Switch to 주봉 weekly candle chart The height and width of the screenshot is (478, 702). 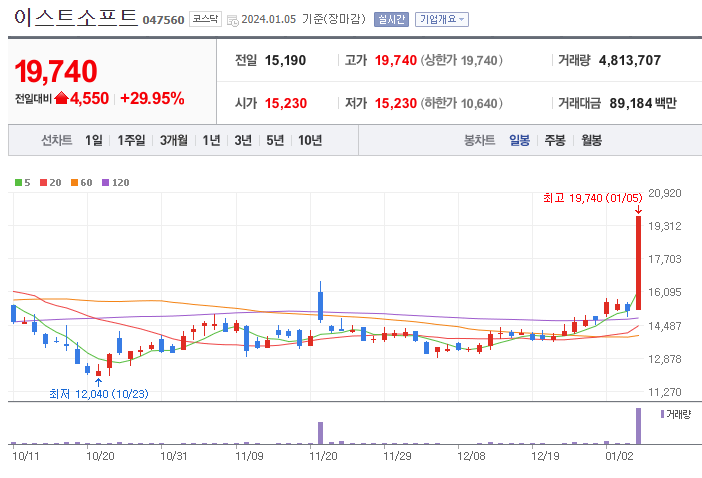pyautogui.click(x=555, y=141)
